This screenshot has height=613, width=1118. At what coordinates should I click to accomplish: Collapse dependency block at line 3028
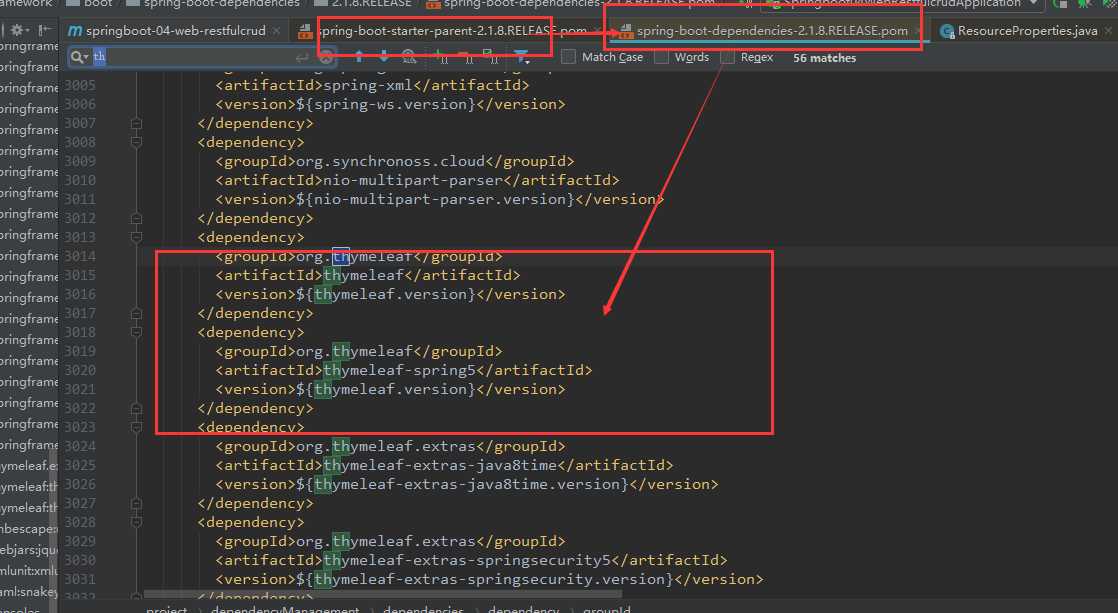click(x=136, y=522)
